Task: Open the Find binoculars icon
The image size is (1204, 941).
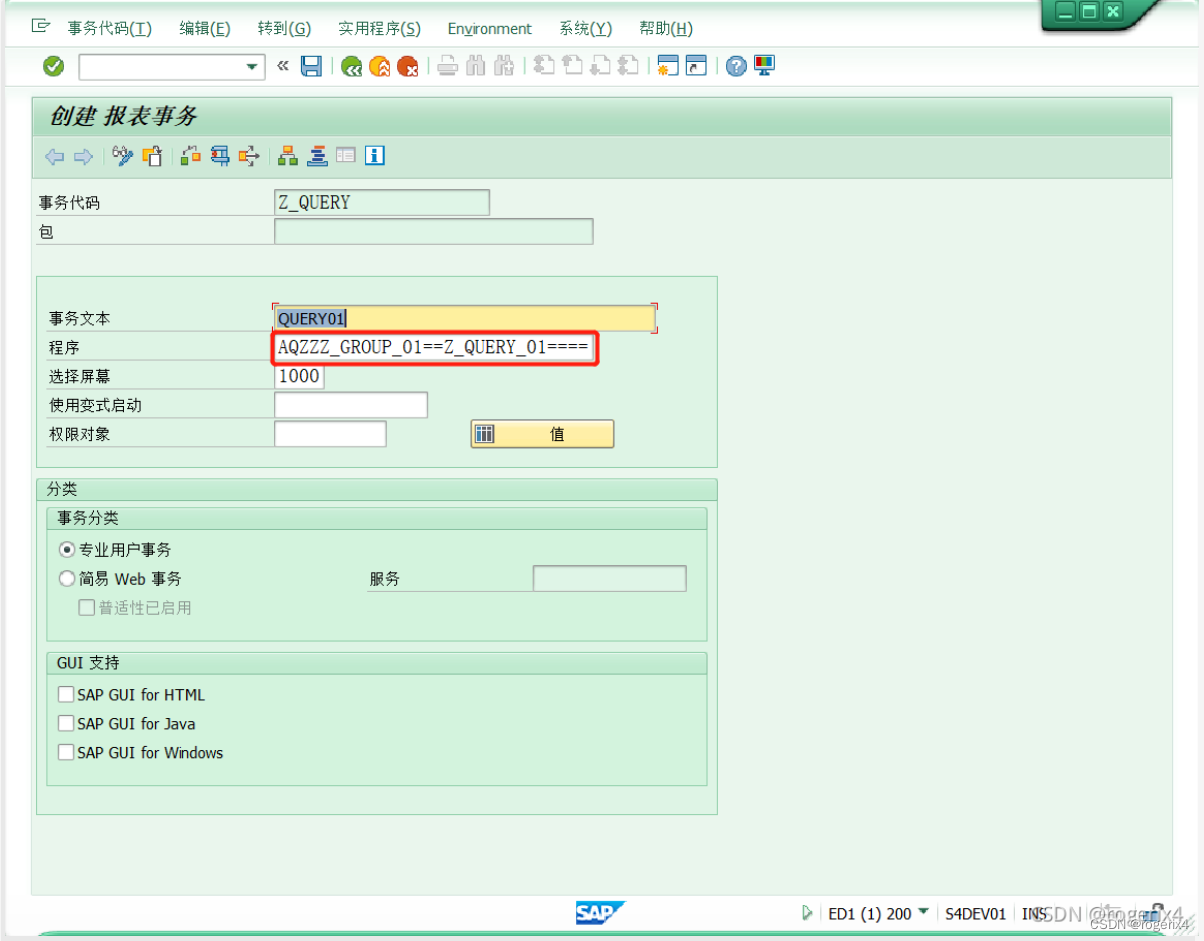Action: click(x=475, y=66)
